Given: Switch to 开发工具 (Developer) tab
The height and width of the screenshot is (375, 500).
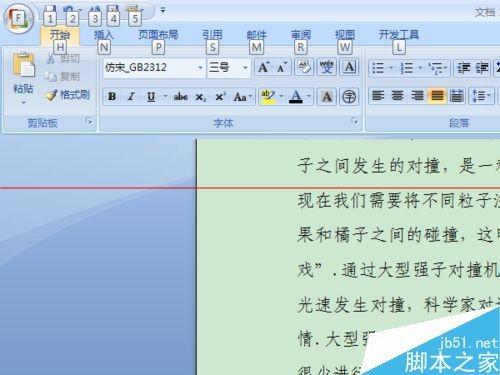Looking at the screenshot, I should coord(399,34).
